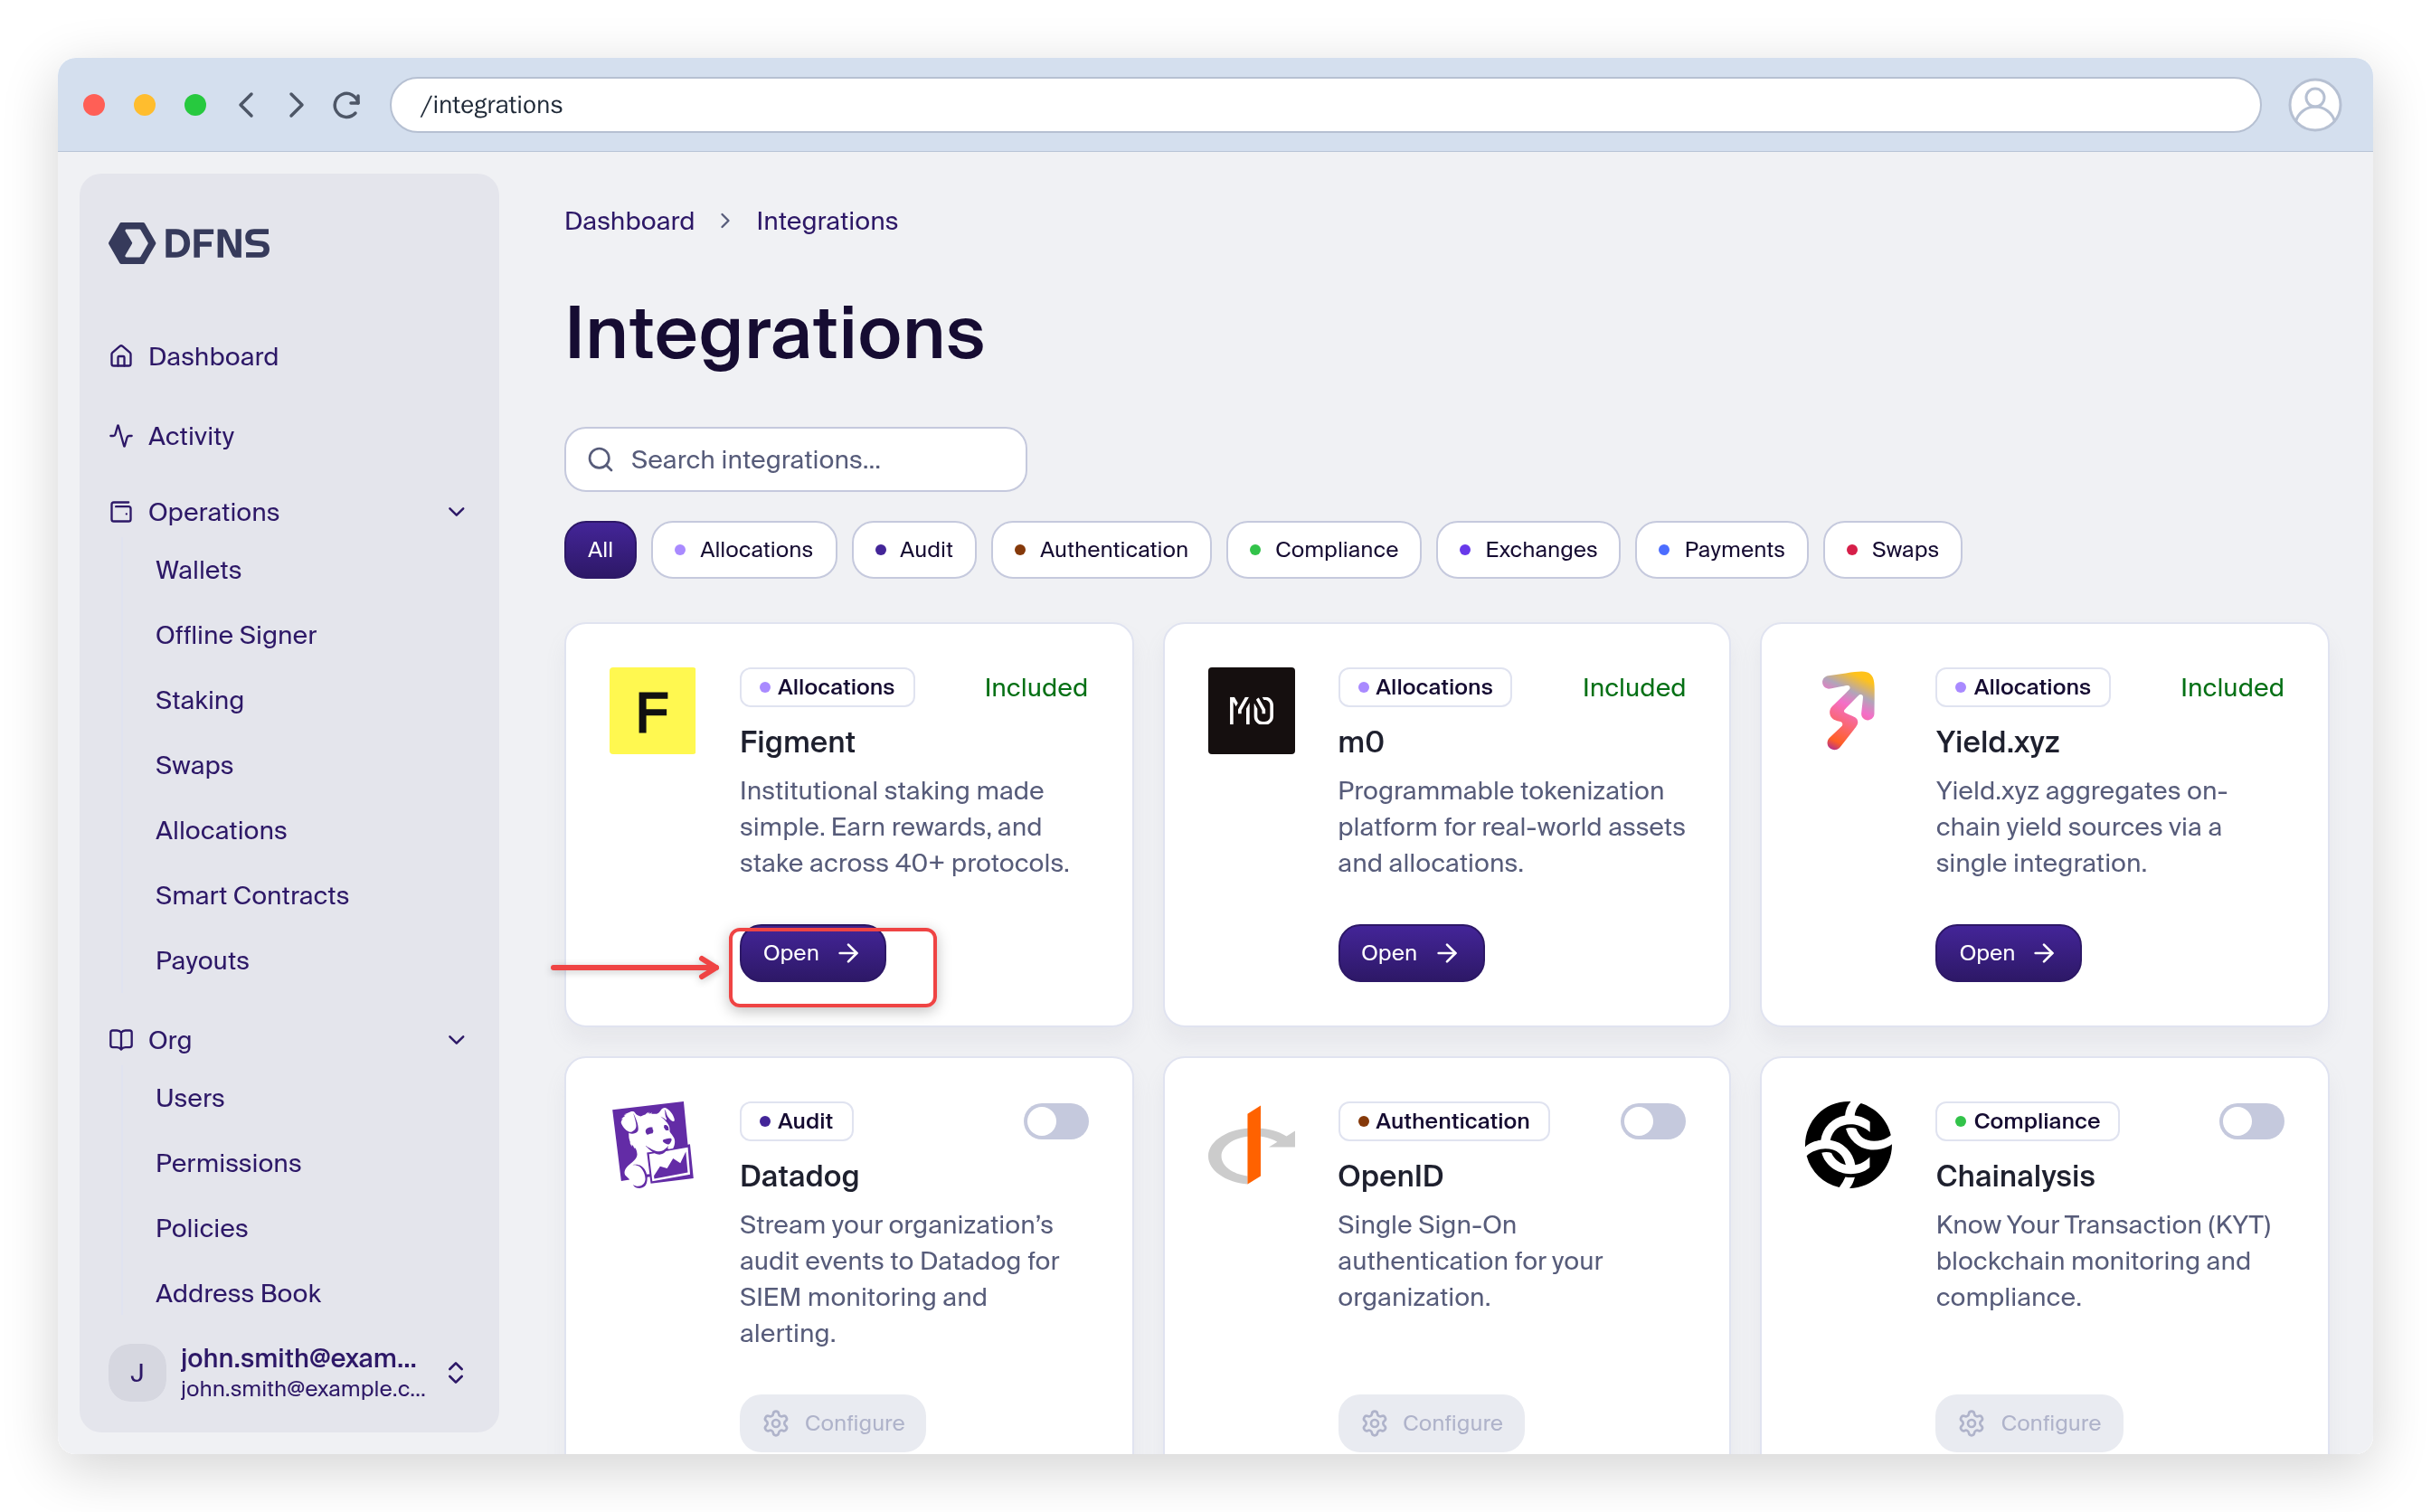
Task: Click the Dashboard home icon in sidebar
Action: click(121, 356)
